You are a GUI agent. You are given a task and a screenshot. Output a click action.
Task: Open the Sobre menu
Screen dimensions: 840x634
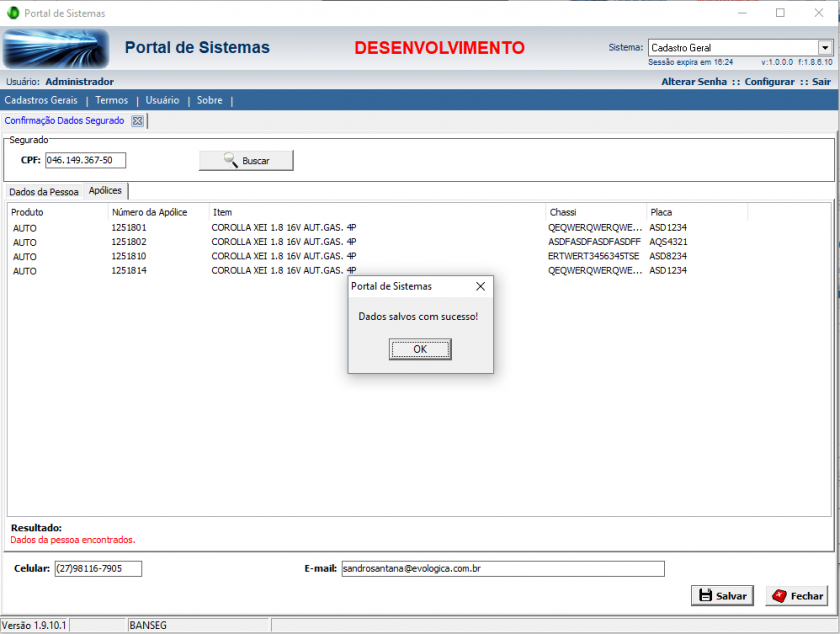[209, 100]
